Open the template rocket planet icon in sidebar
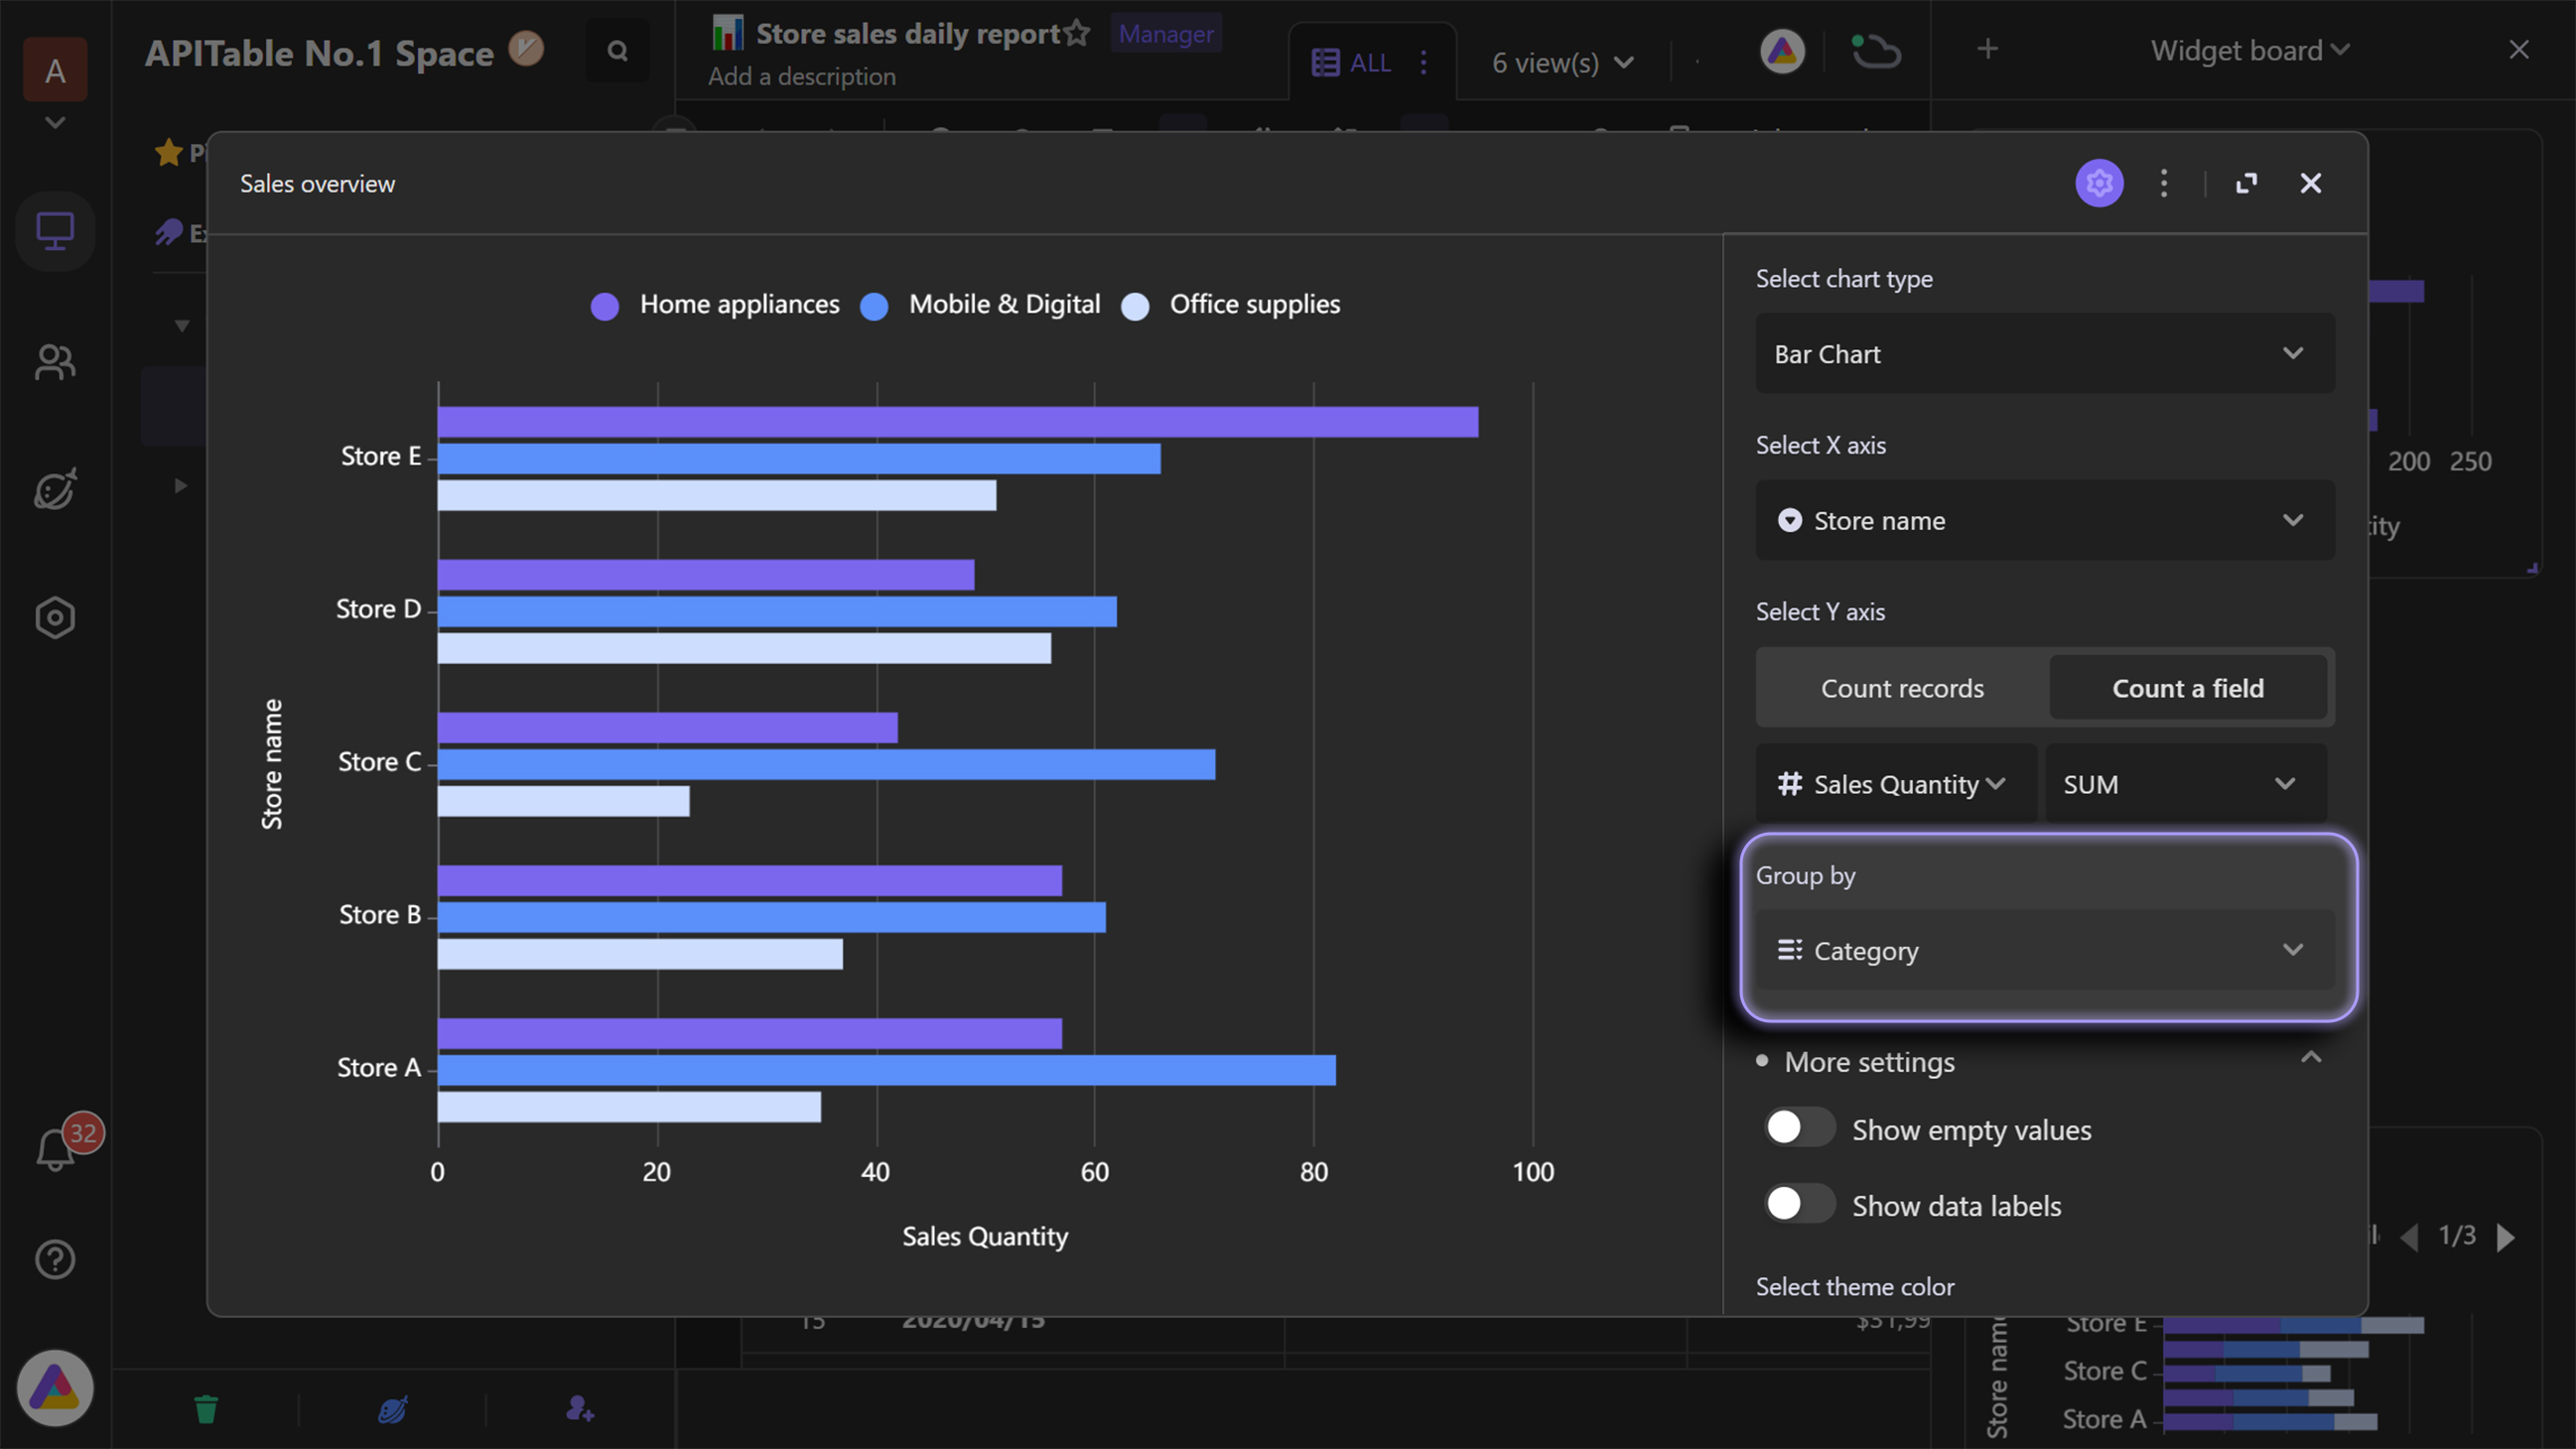The image size is (2576, 1449). [55, 490]
